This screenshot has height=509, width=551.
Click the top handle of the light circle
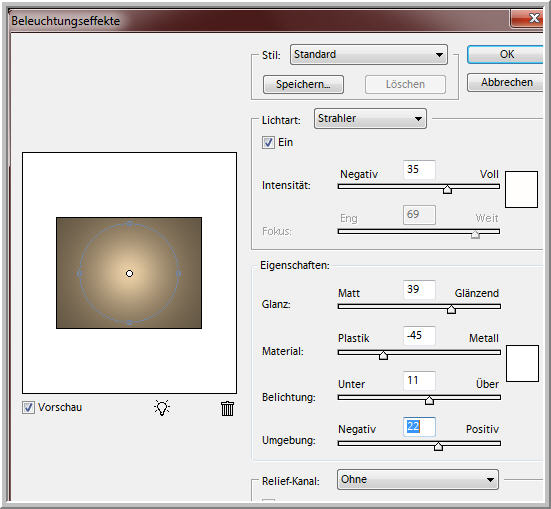coord(130,223)
